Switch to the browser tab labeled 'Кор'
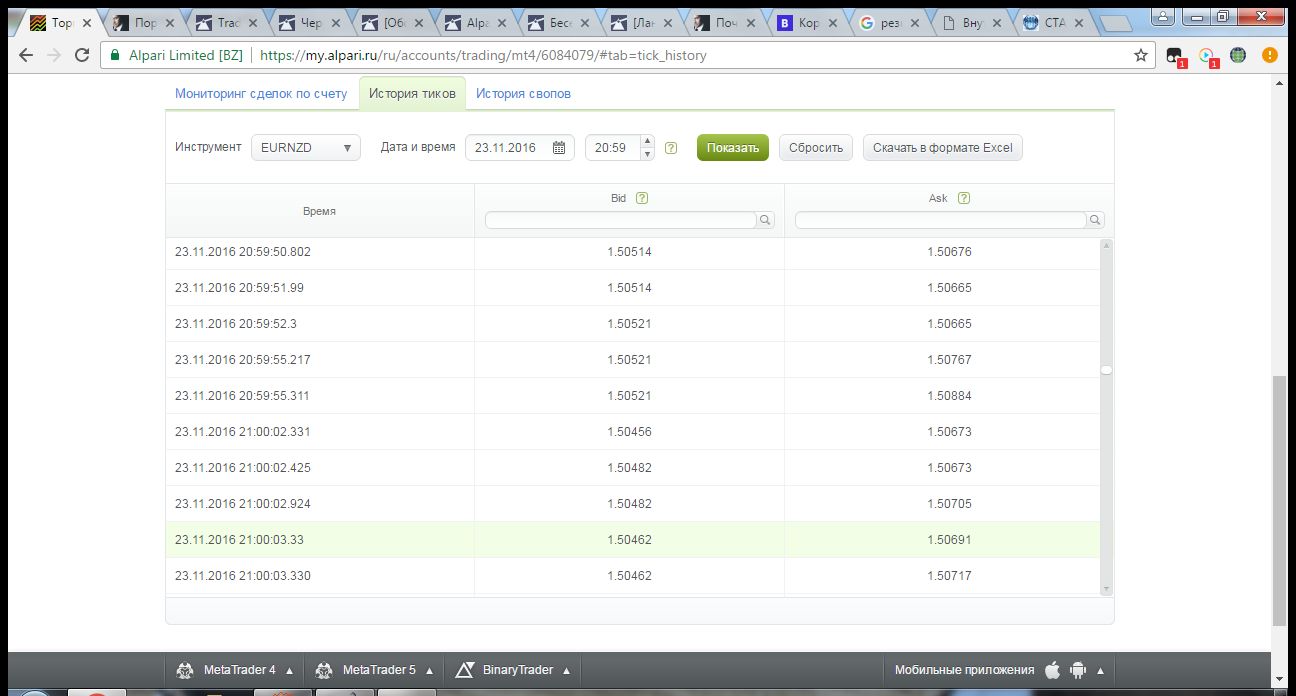The image size is (1296, 696). 809,23
